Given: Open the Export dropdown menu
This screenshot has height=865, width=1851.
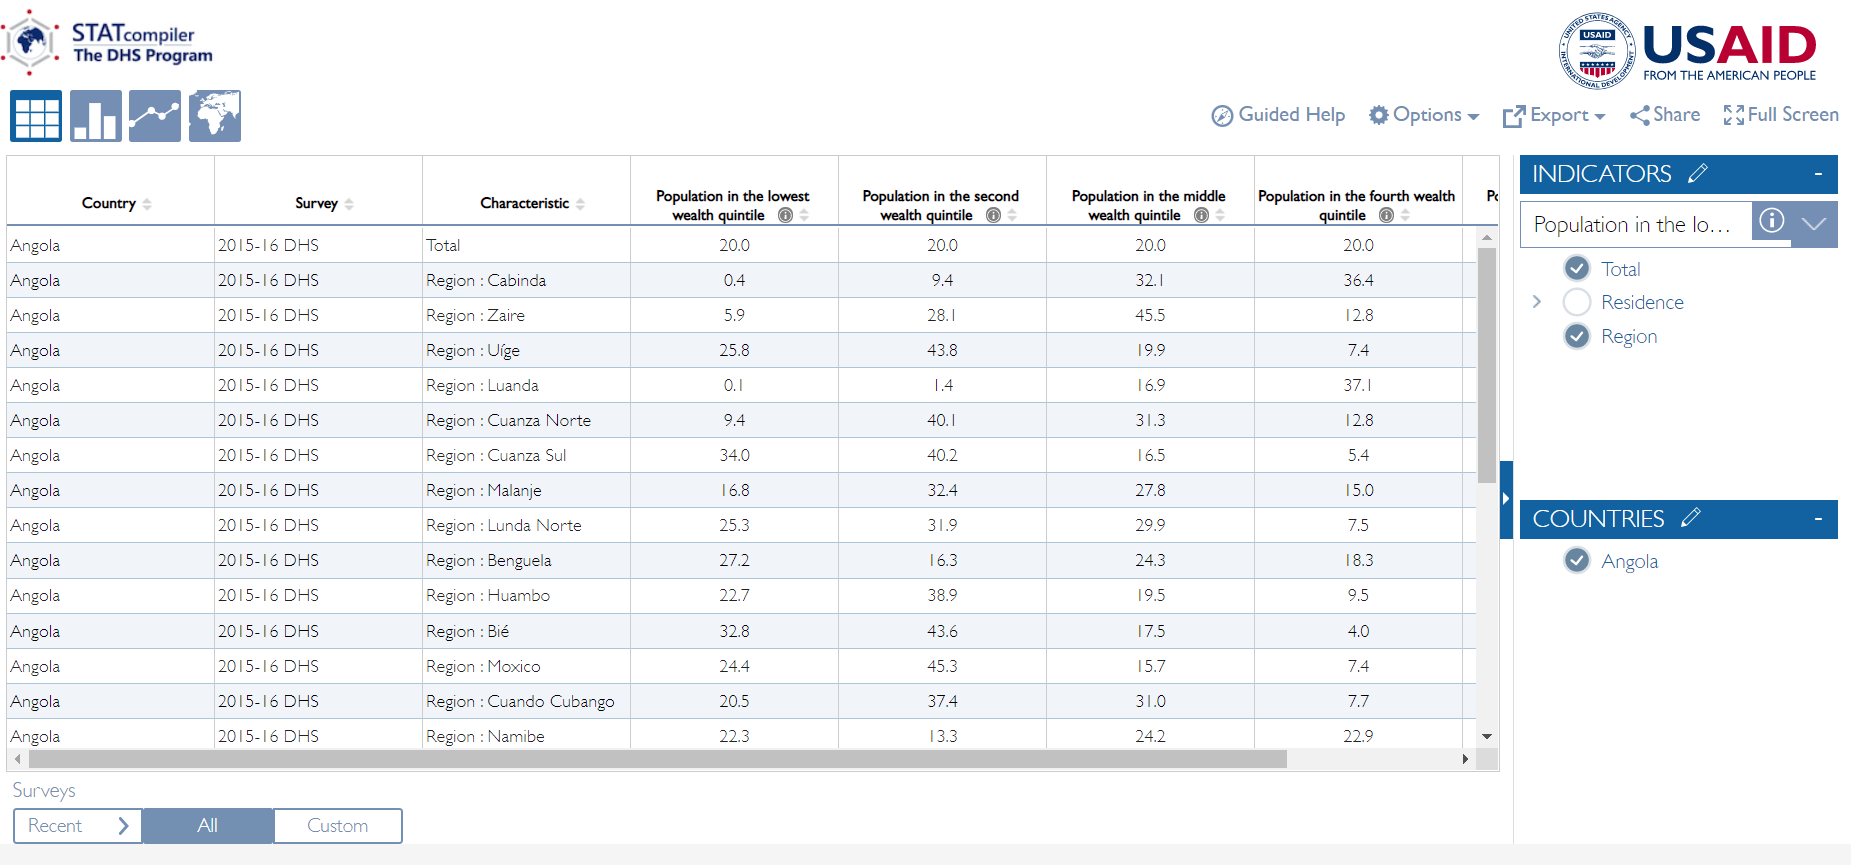Looking at the screenshot, I should (1554, 115).
